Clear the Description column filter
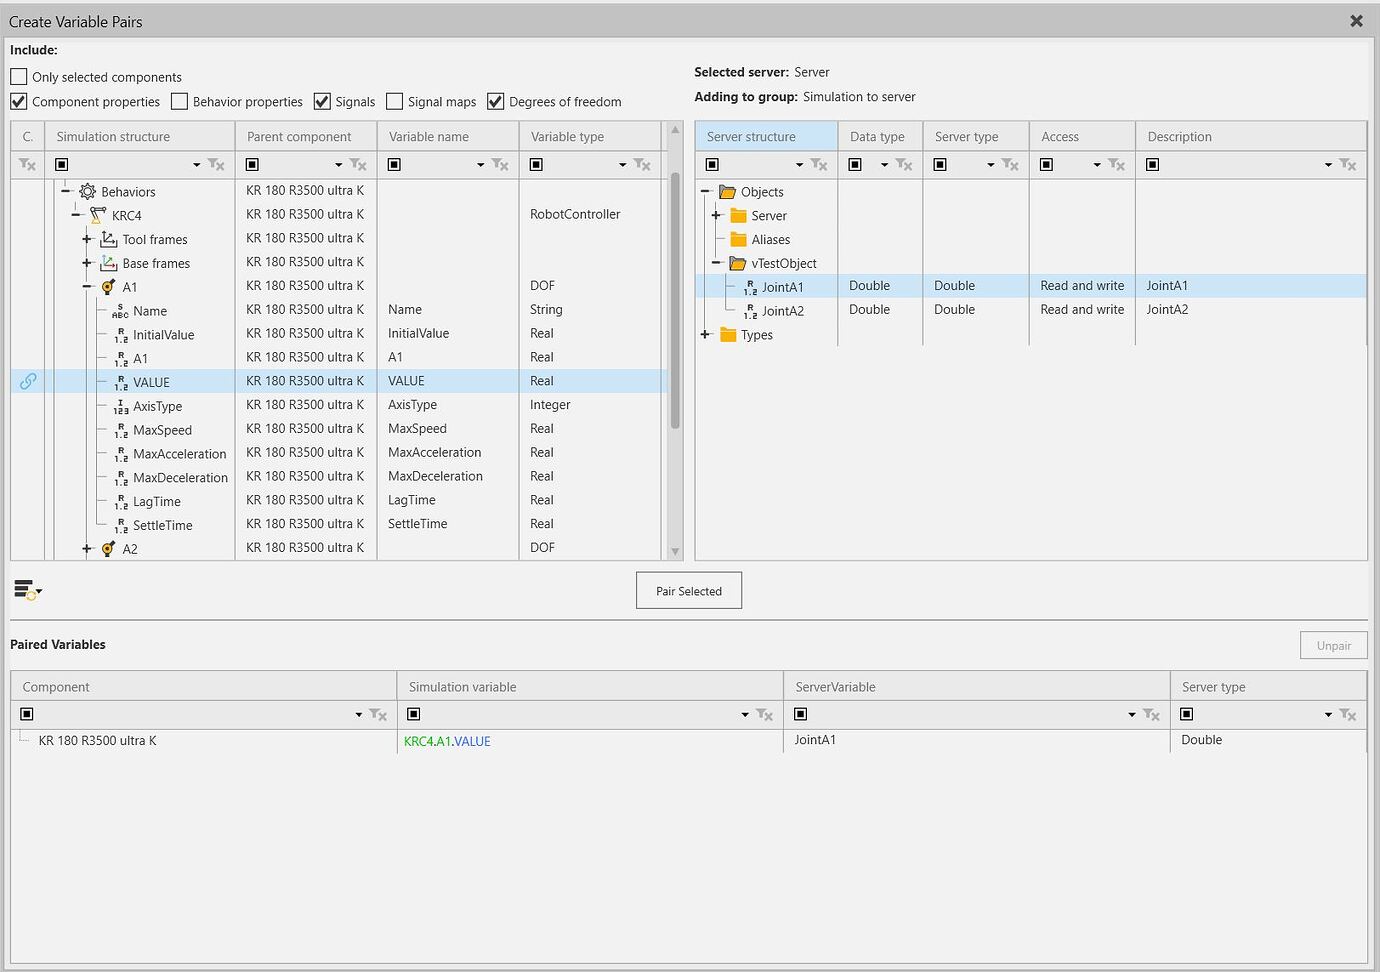 (x=1348, y=165)
